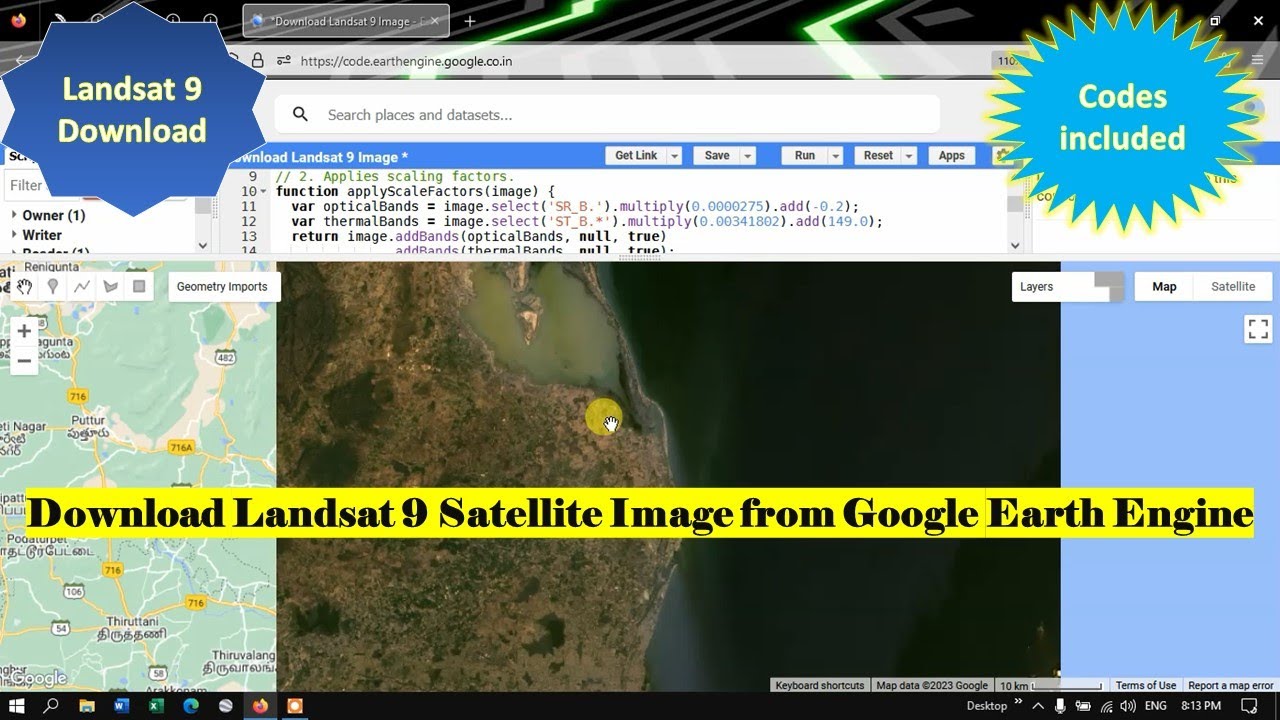Switch to the Firefox taskbar icon
This screenshot has width=1280, height=720.
coord(260,705)
